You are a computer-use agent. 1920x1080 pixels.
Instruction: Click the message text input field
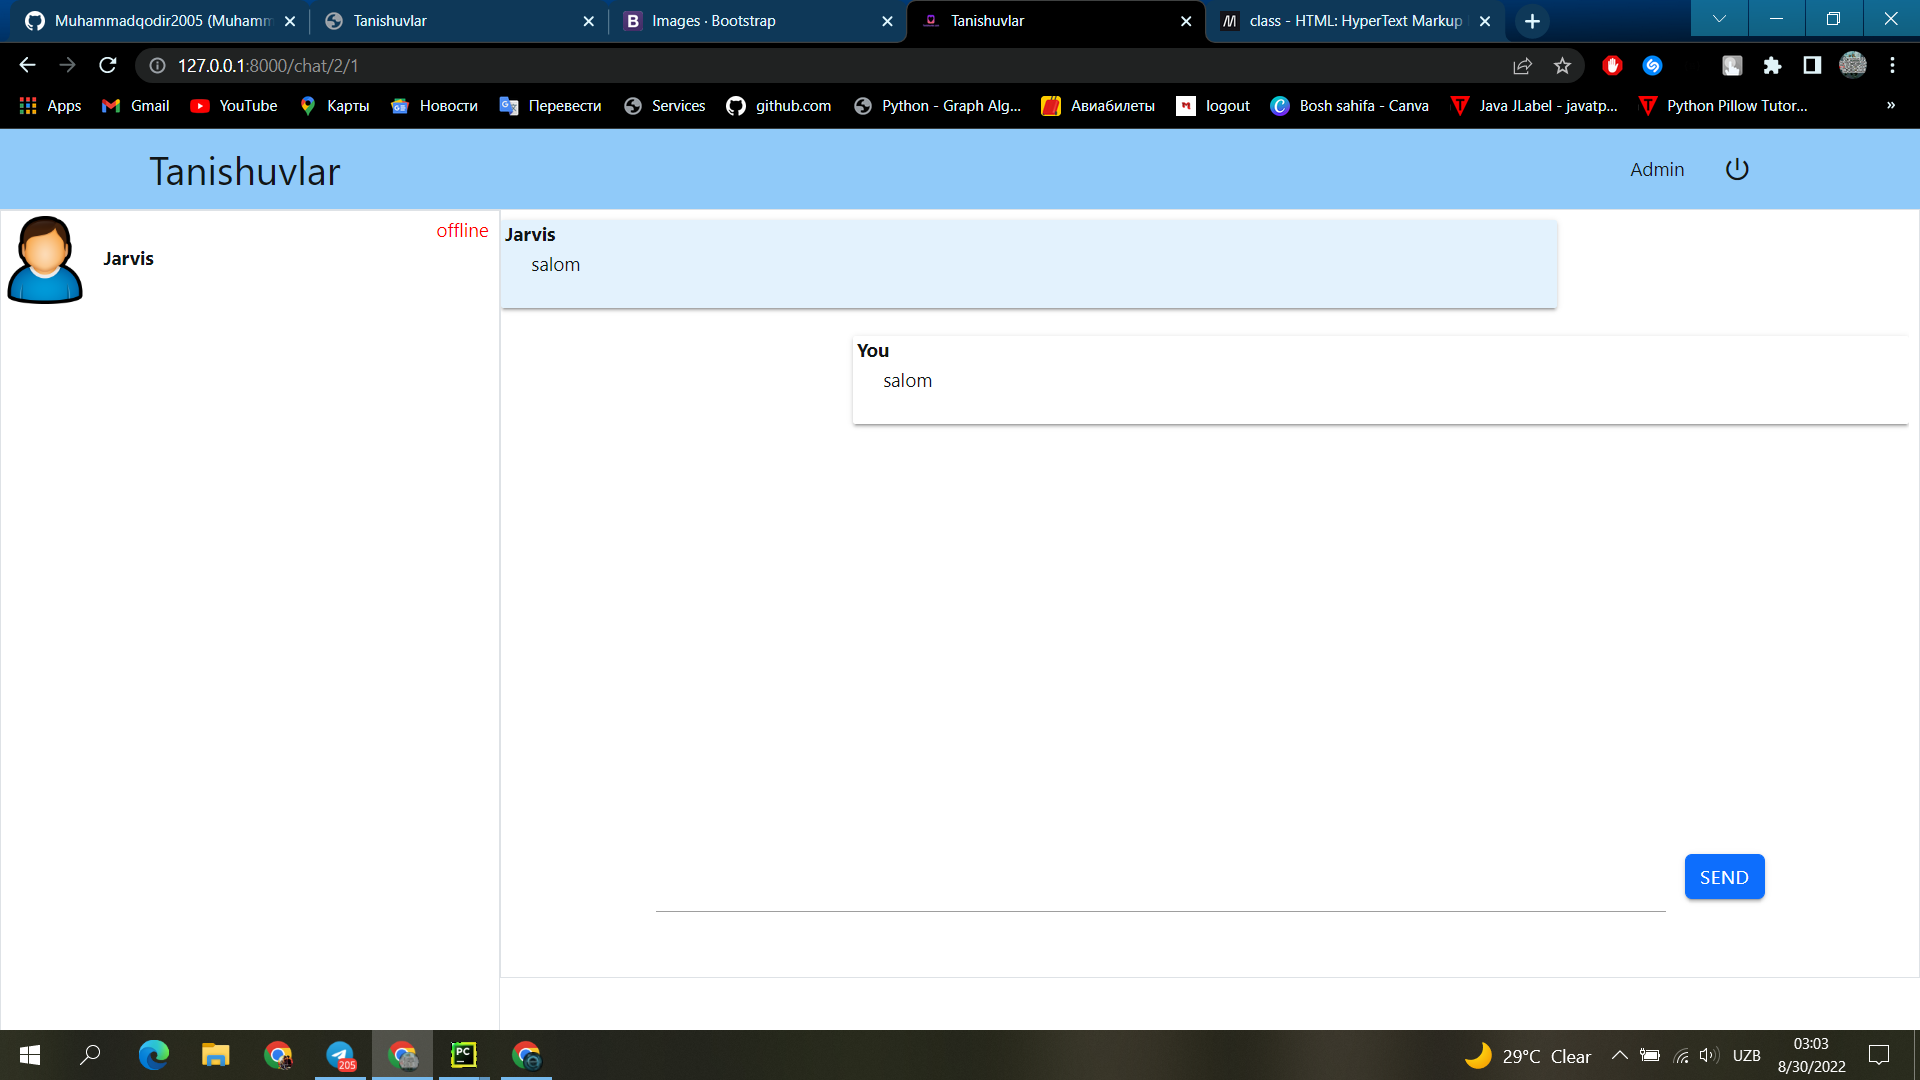coord(1160,893)
